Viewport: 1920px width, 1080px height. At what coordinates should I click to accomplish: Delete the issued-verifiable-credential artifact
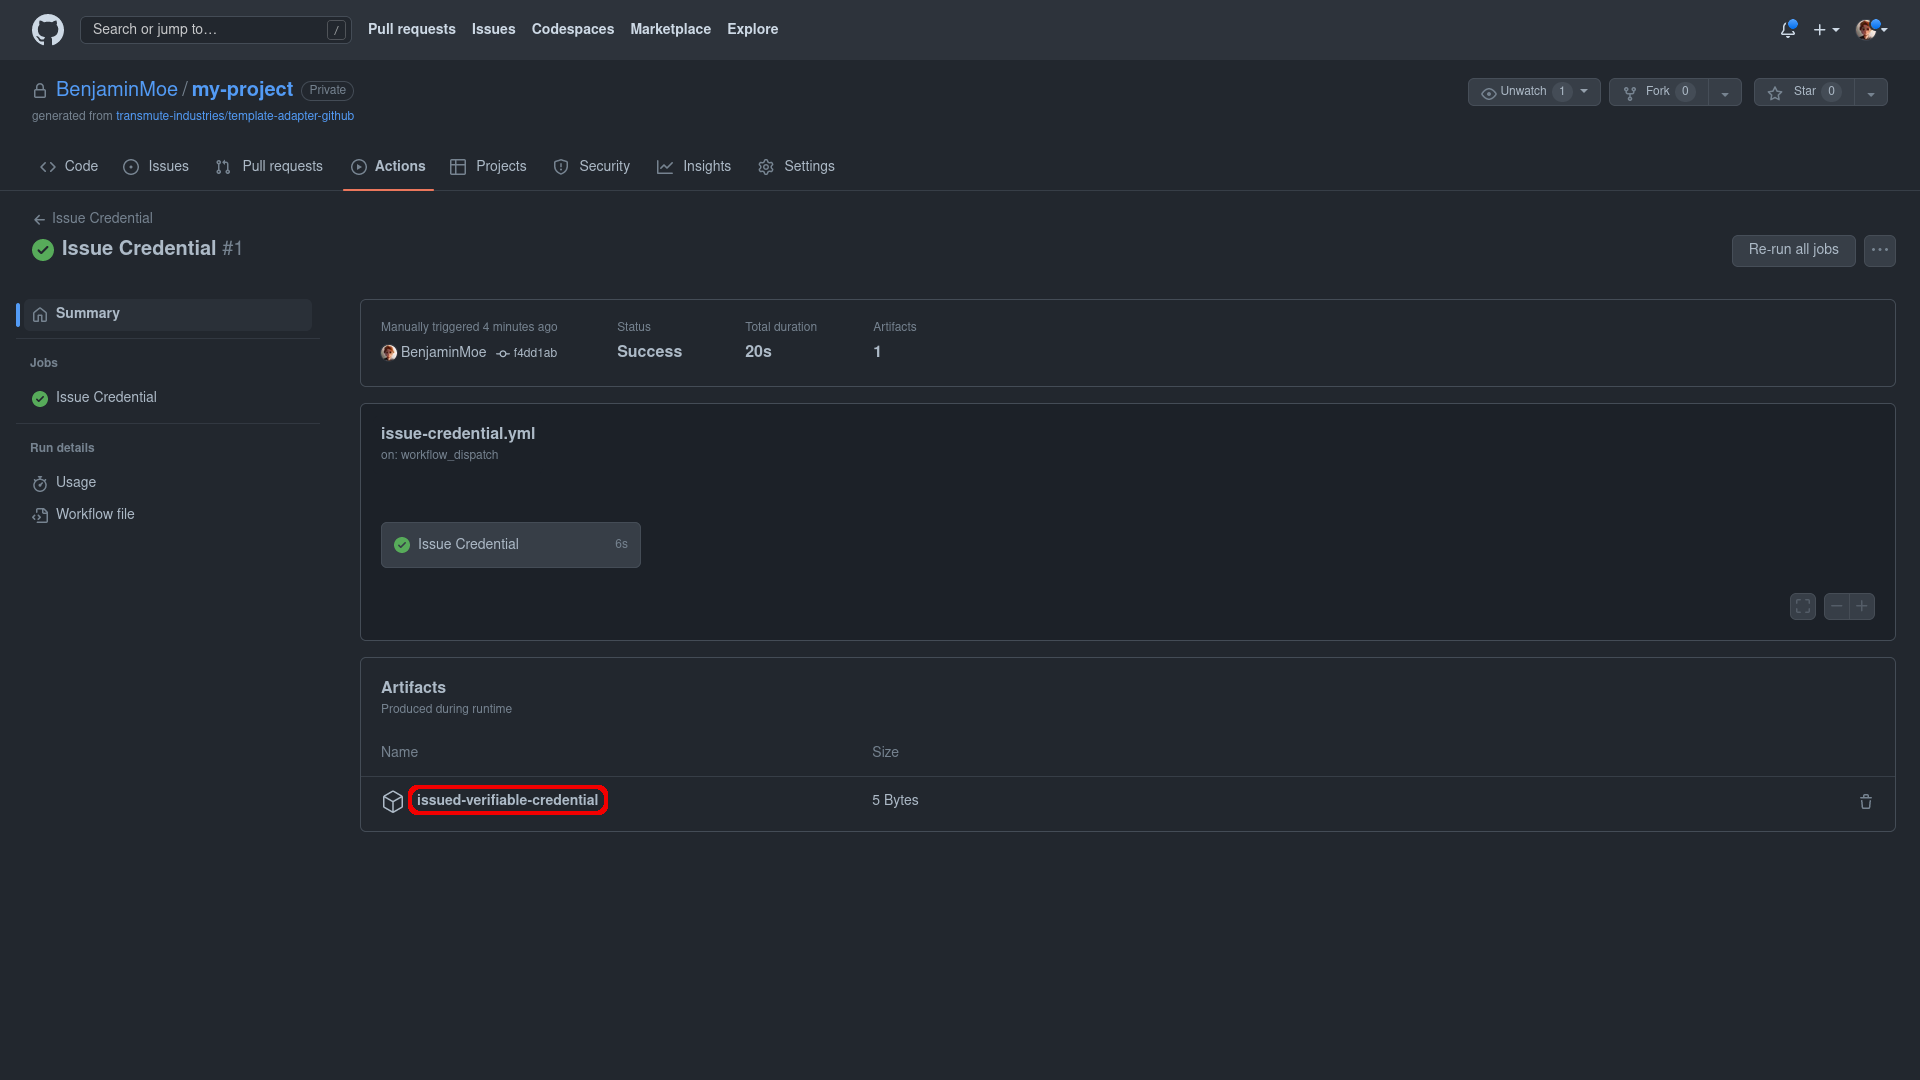coord(1865,802)
